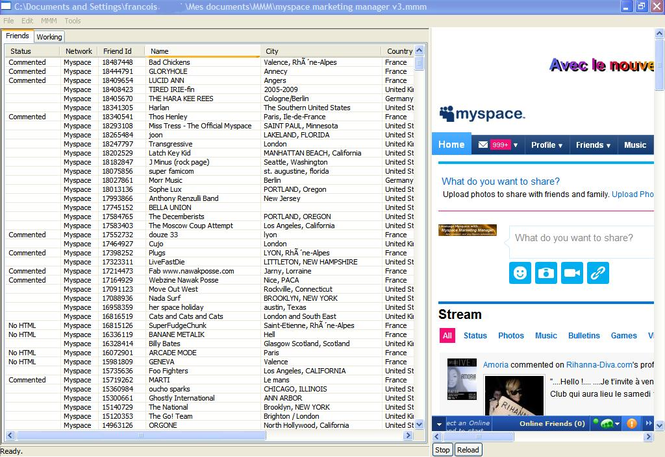Click the application icon in title bar
The width and height of the screenshot is (665, 457).
[6, 6]
